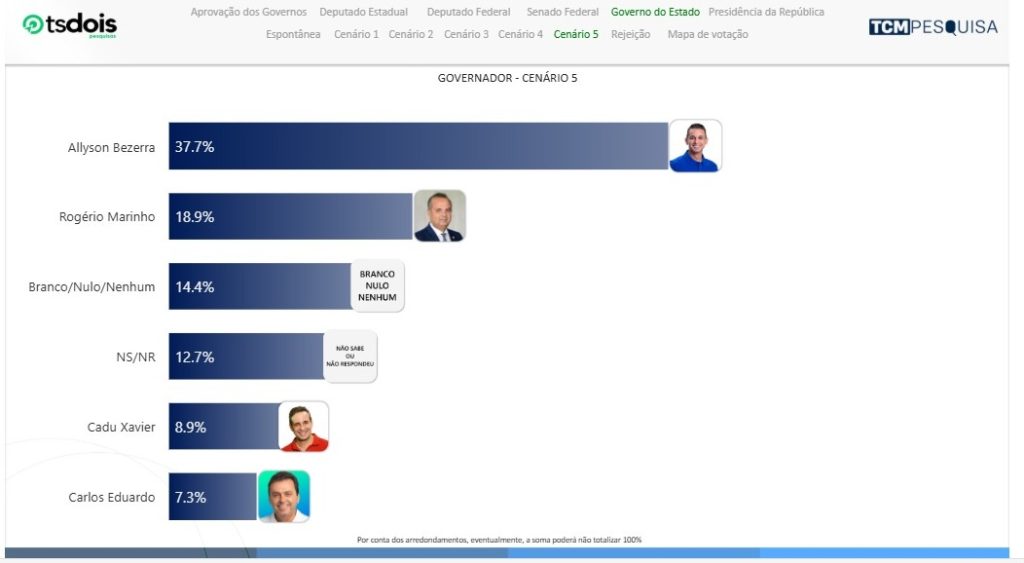
Task: Click the Allyson Bezerra 37.7% bar
Action: coord(418,146)
